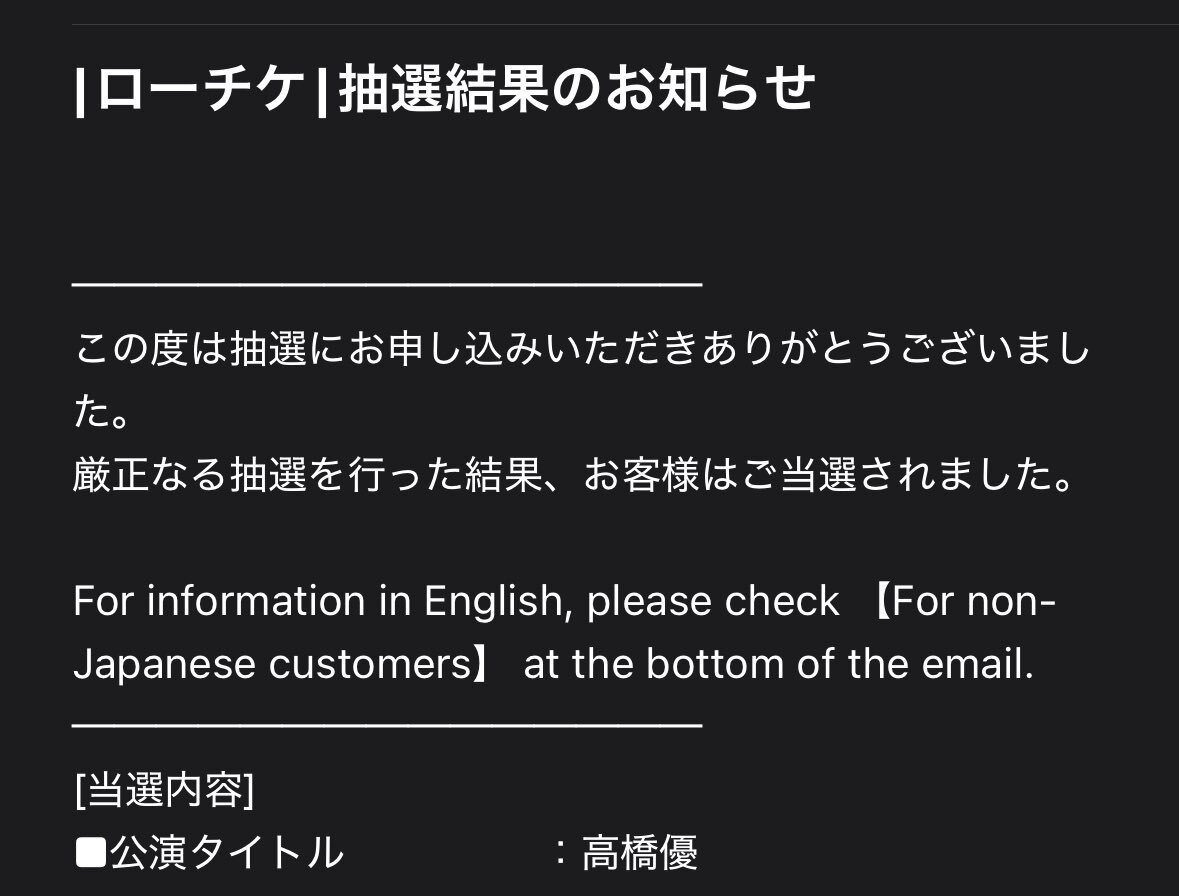Click the 公演タイトル label

pyautogui.click(x=227, y=853)
